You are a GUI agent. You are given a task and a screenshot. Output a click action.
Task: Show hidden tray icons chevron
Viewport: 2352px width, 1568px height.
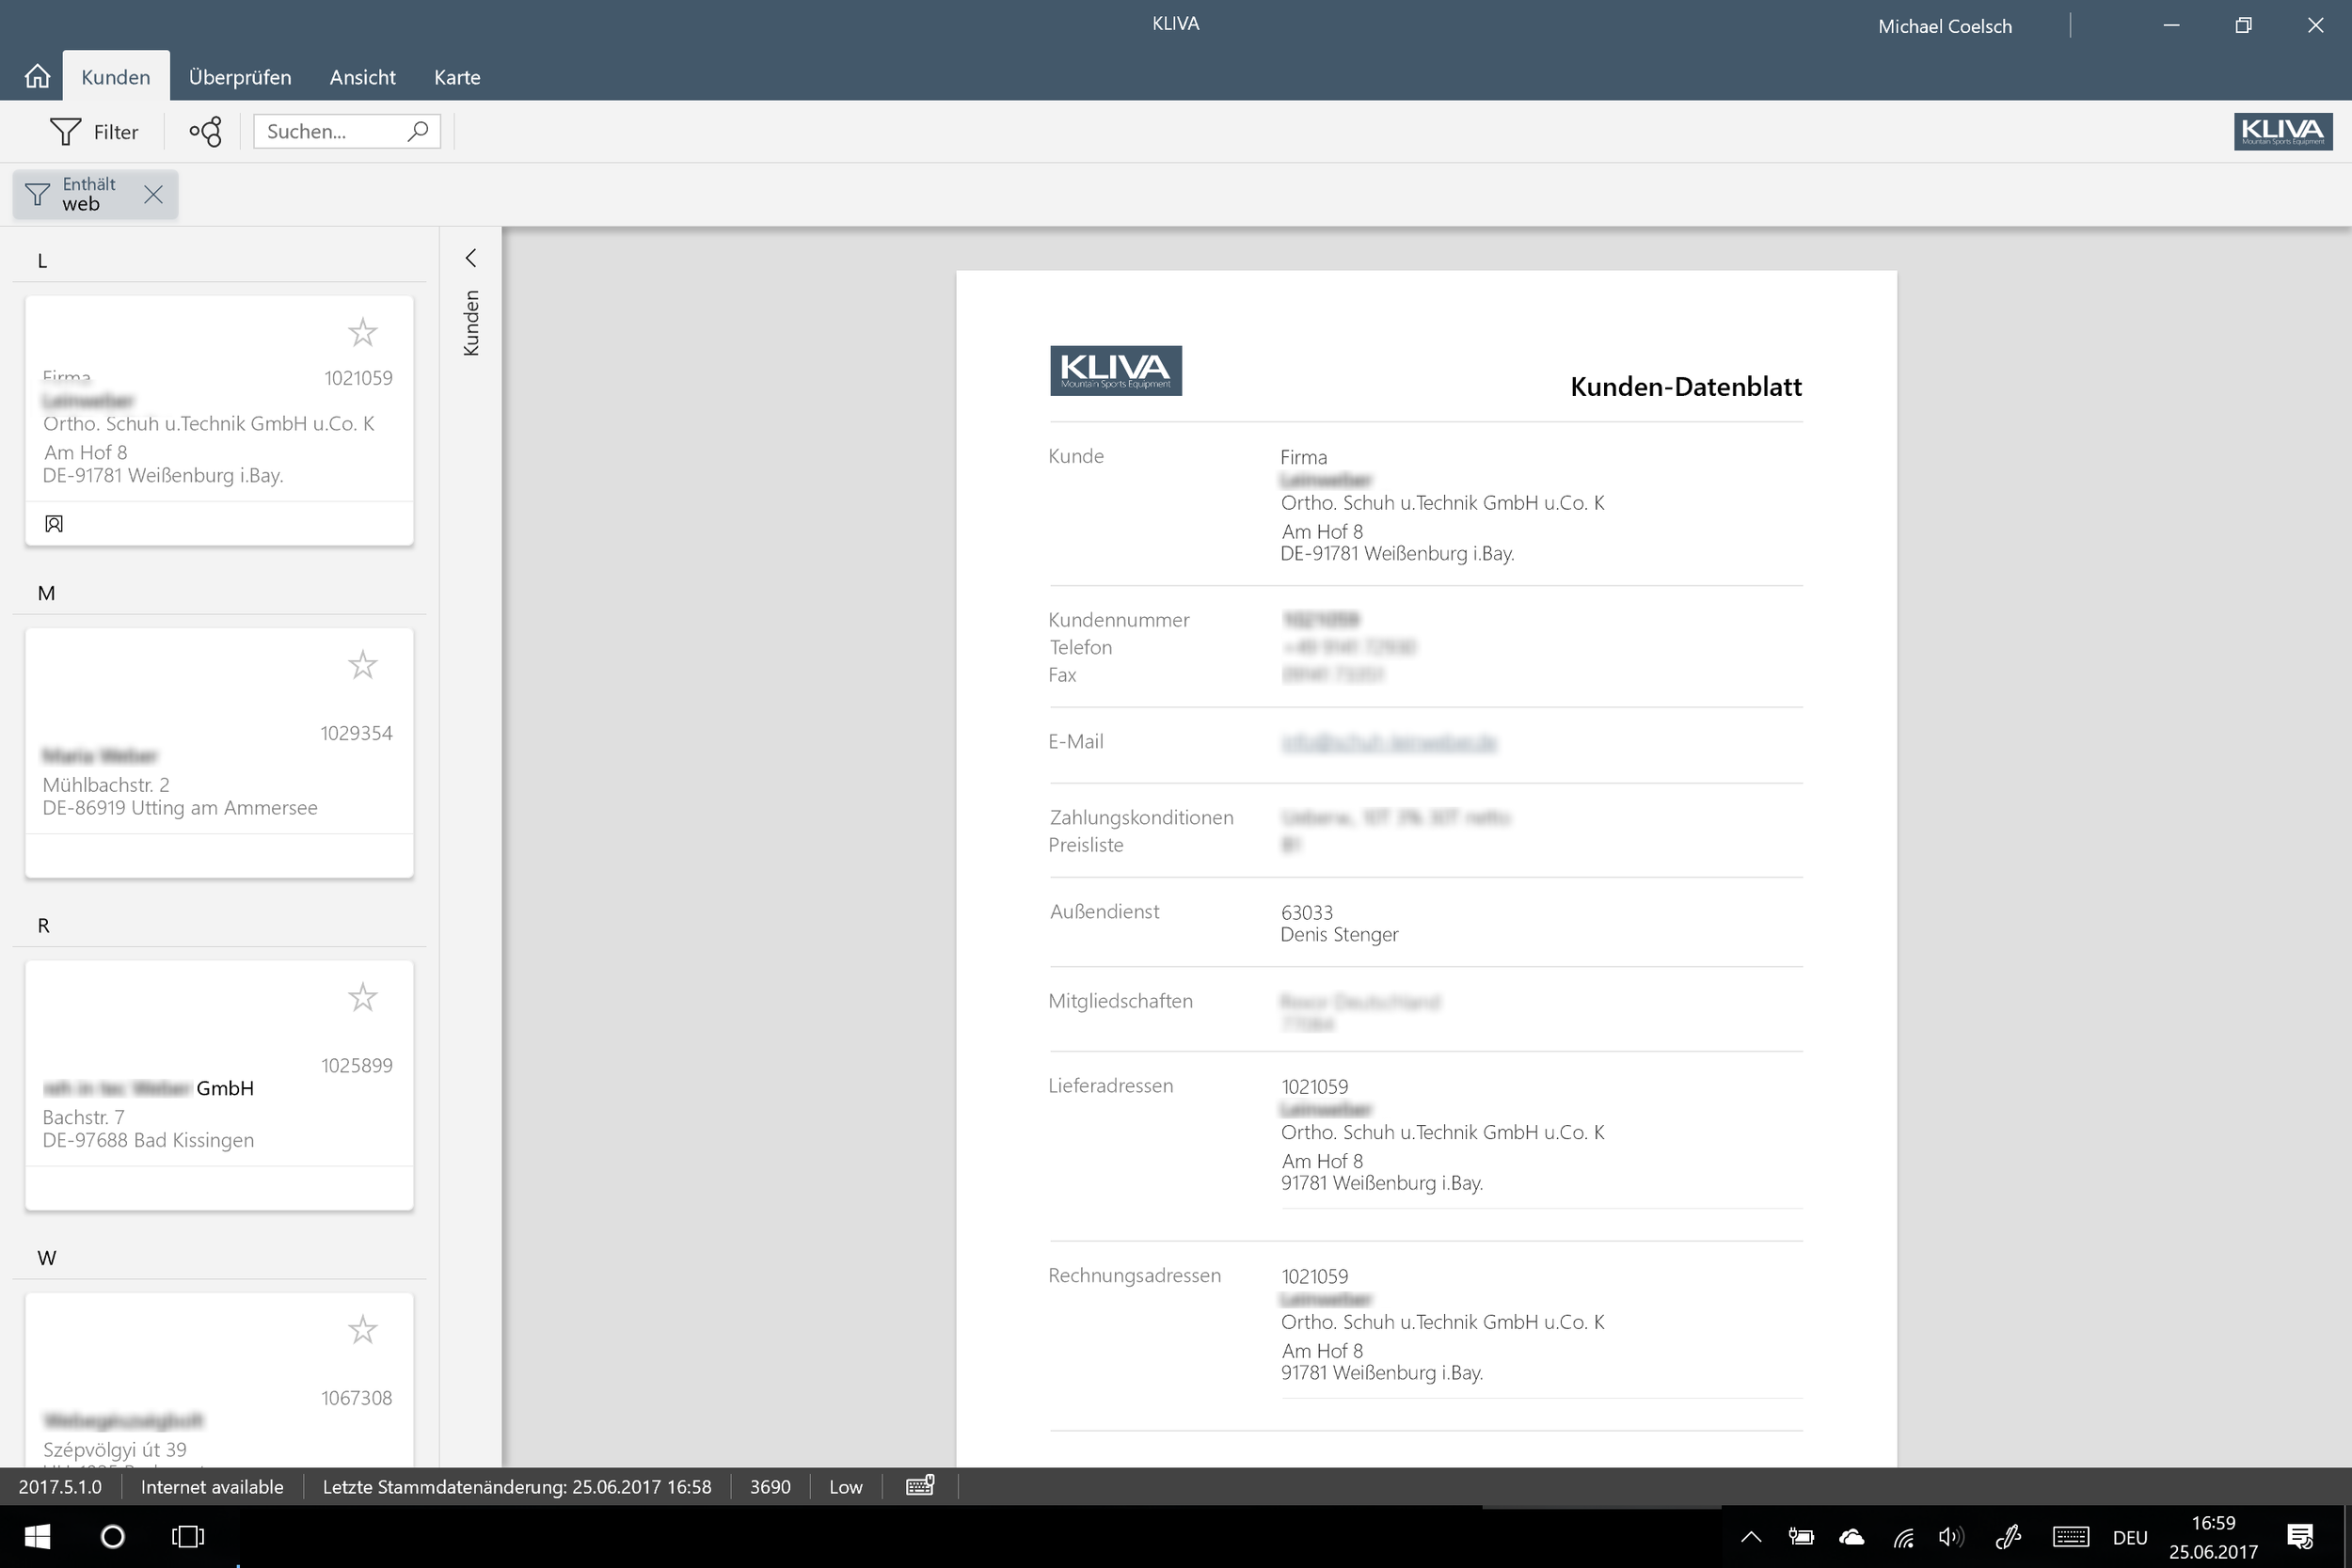[x=1751, y=1537]
